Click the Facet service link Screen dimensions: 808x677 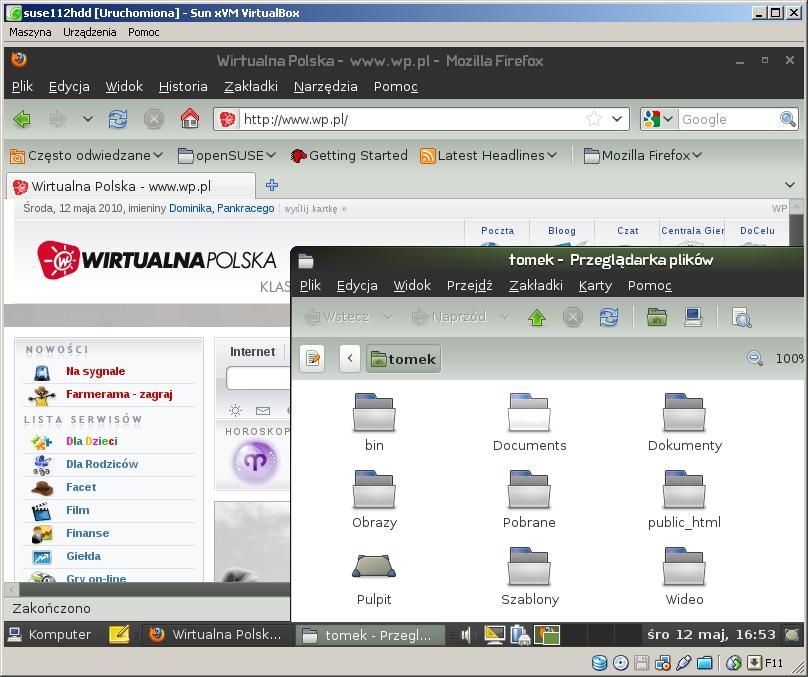point(81,487)
